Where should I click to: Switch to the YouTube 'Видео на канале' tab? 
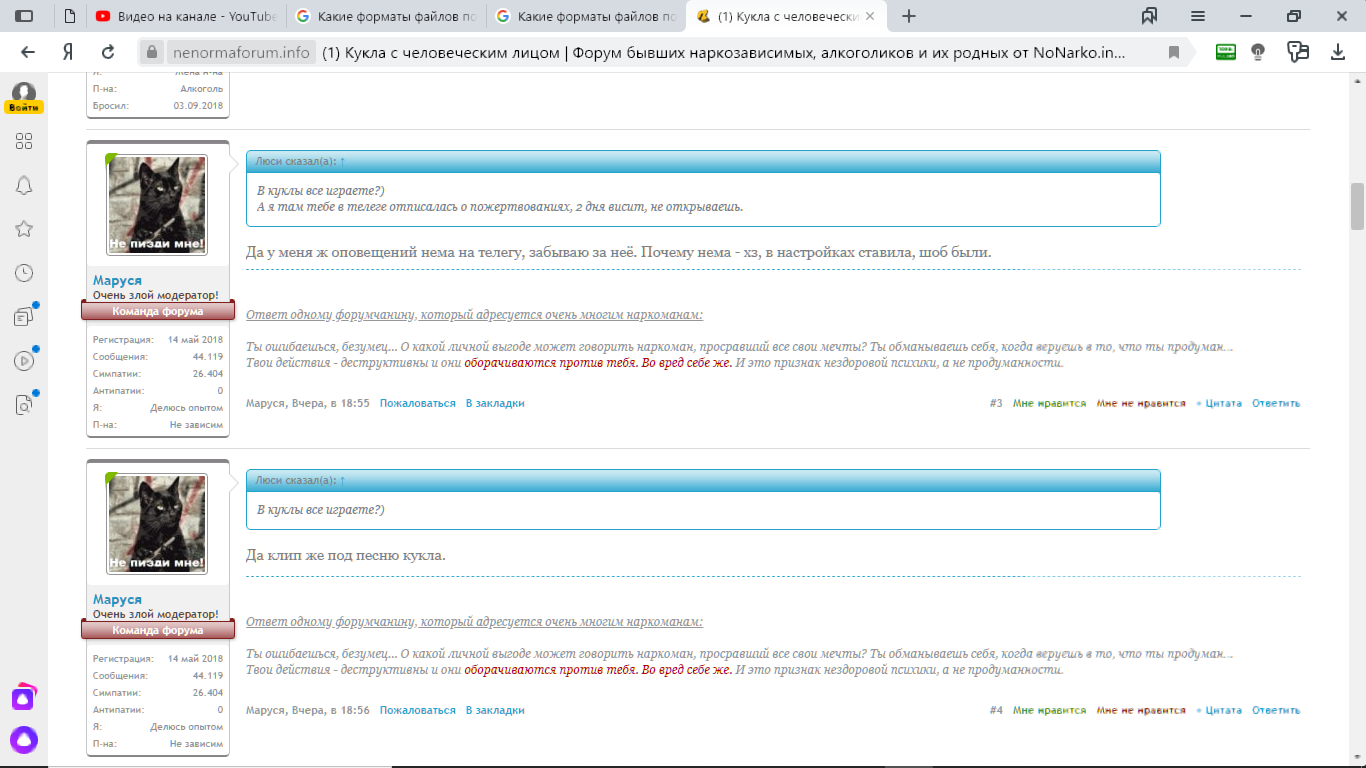(186, 16)
